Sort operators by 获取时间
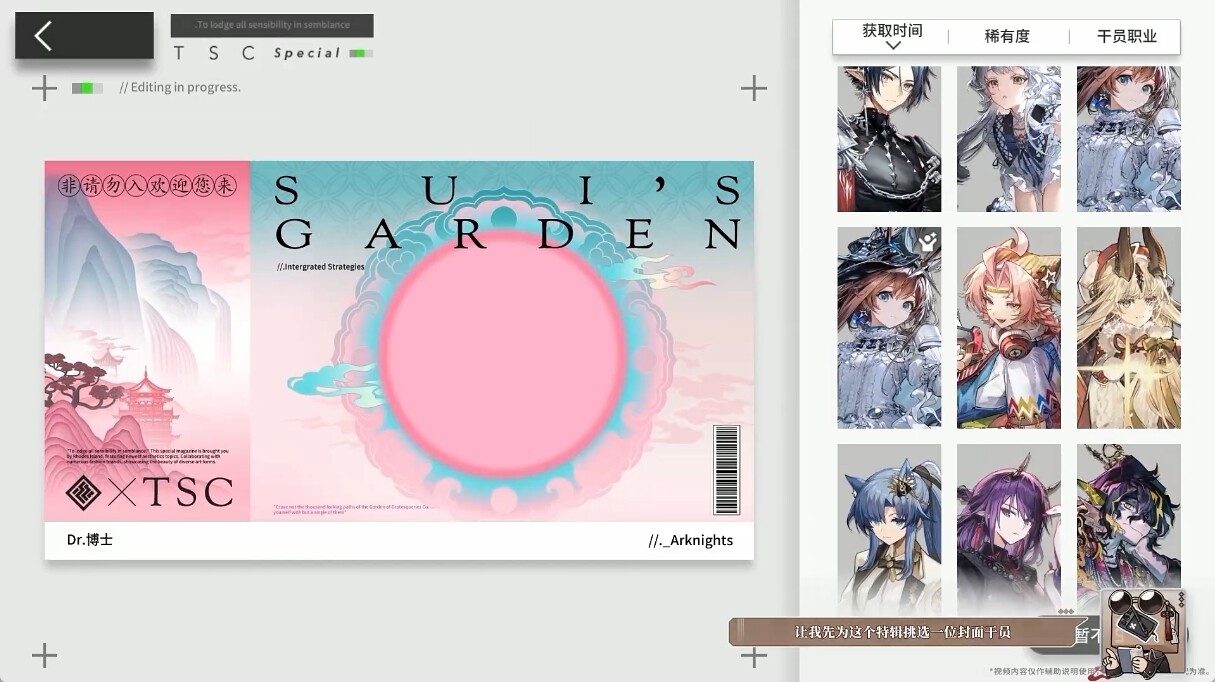 pyautogui.click(x=892, y=31)
